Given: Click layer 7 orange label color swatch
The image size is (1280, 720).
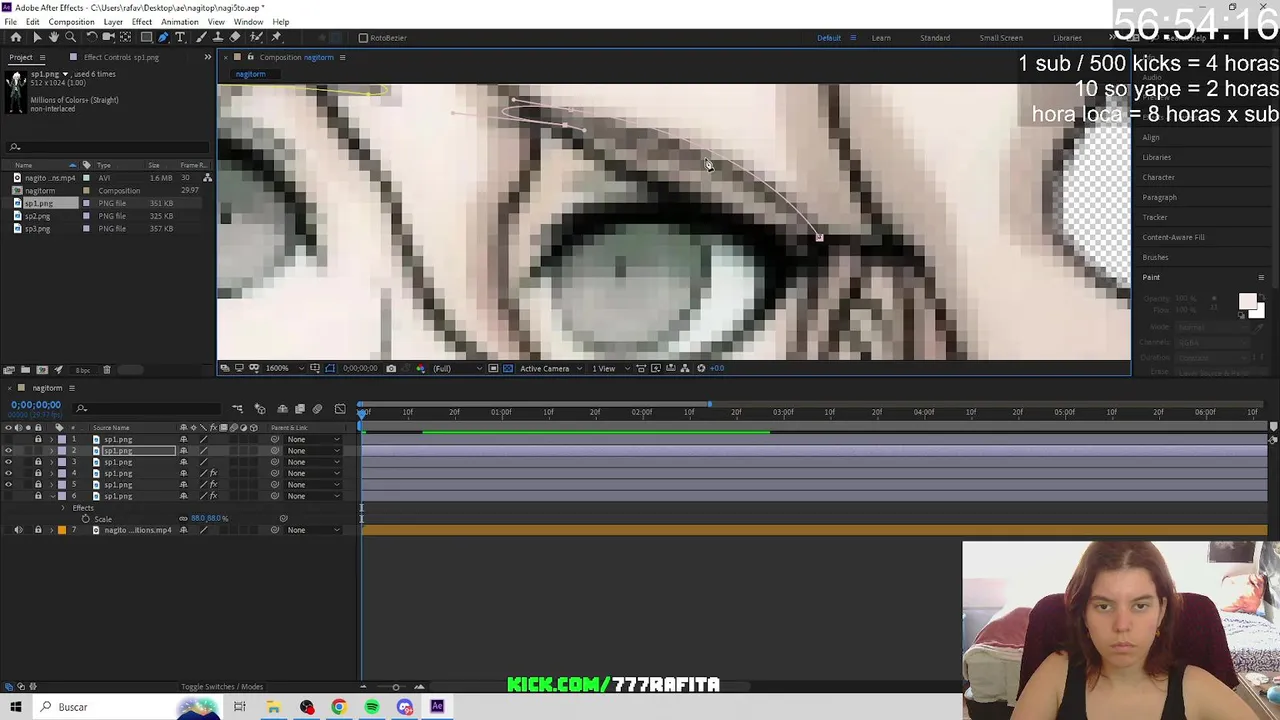Looking at the screenshot, I should [62, 530].
